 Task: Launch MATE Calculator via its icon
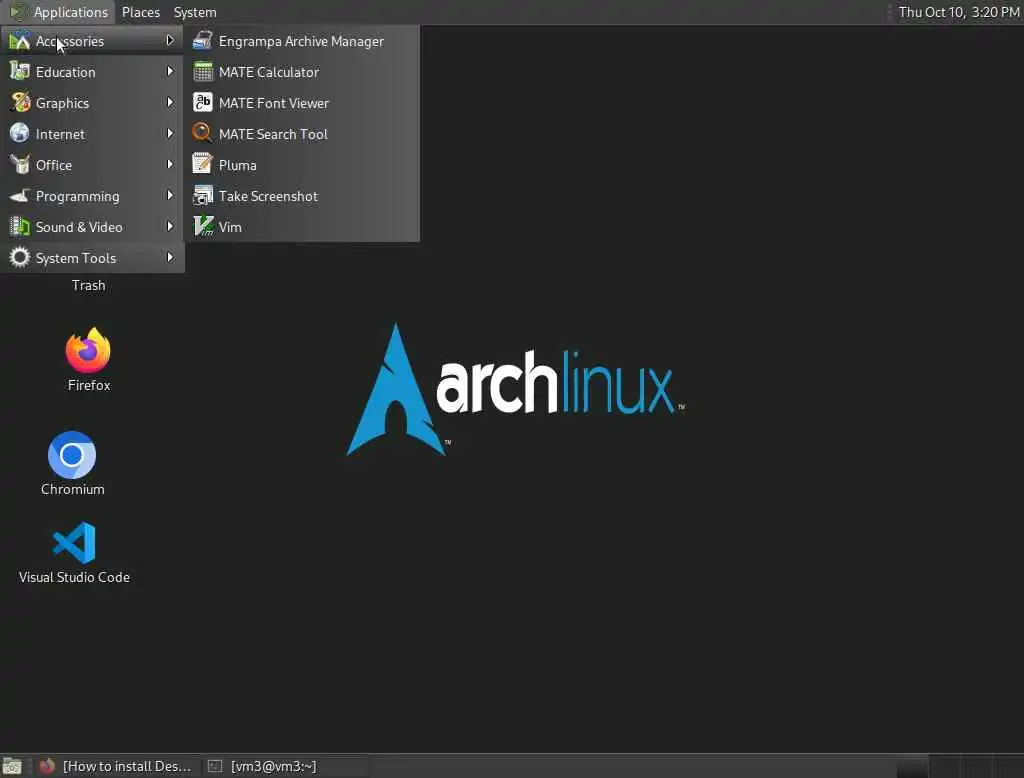pyautogui.click(x=202, y=71)
